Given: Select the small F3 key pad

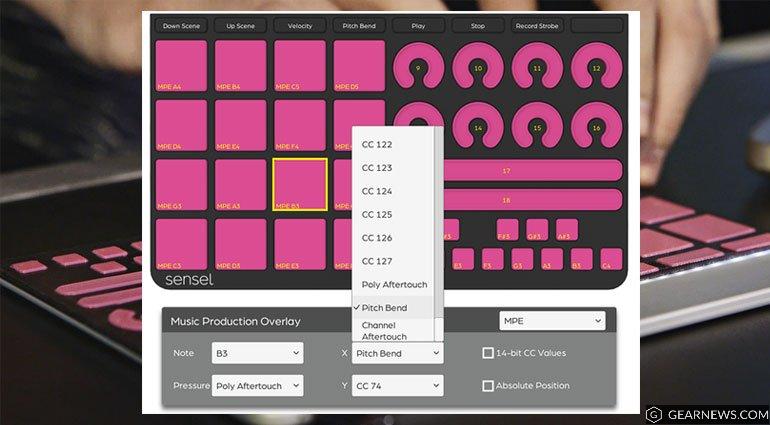Looking at the screenshot, I should pyautogui.click(x=493, y=259).
